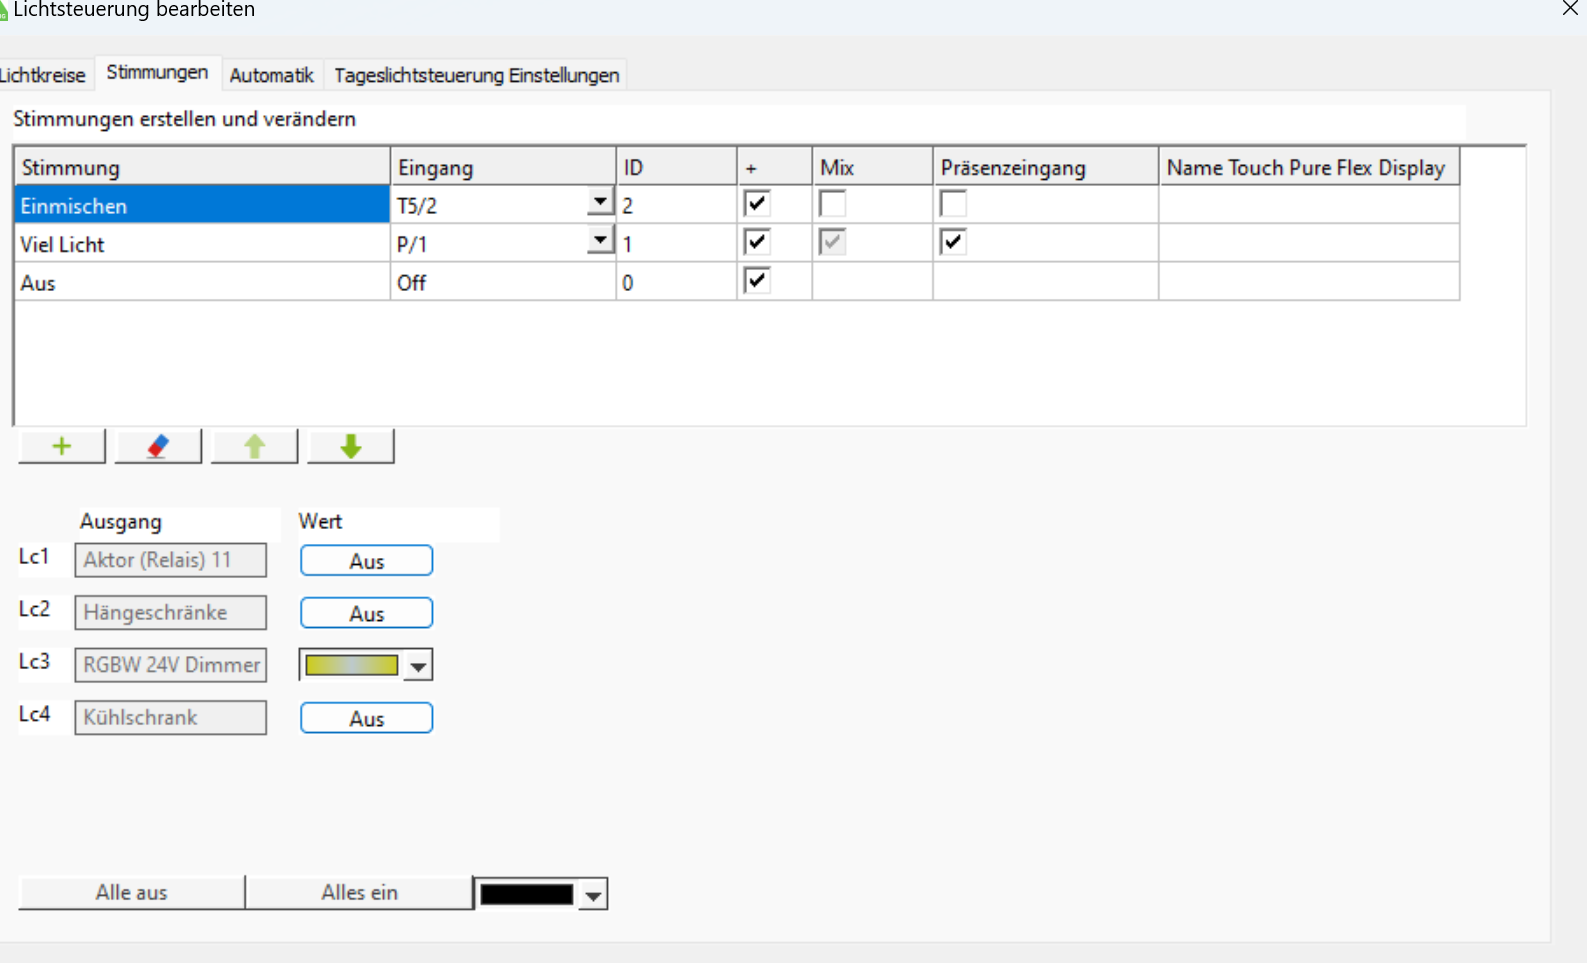This screenshot has height=963, width=1587.
Task: Select the Viel Licht row in the table
Action: click(202, 244)
